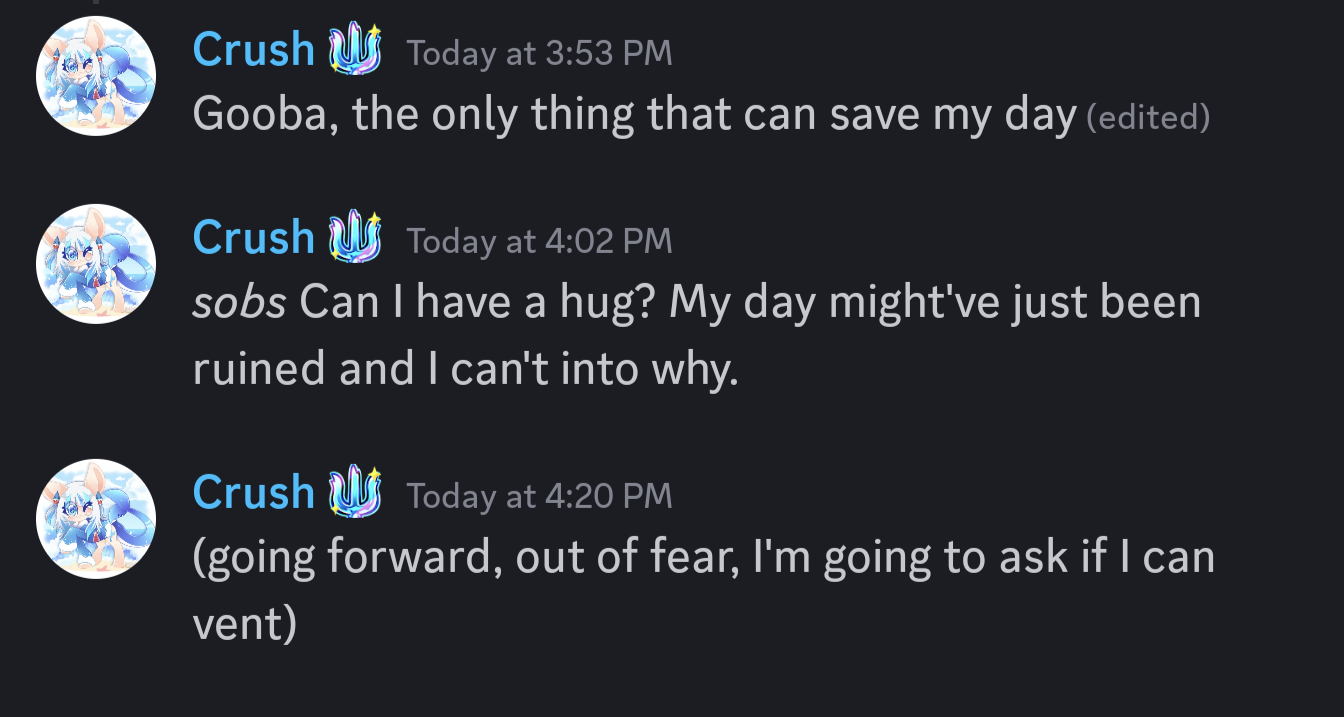Click the 'ruined and I can't into why.' line
1344x717 pixels.
point(465,369)
